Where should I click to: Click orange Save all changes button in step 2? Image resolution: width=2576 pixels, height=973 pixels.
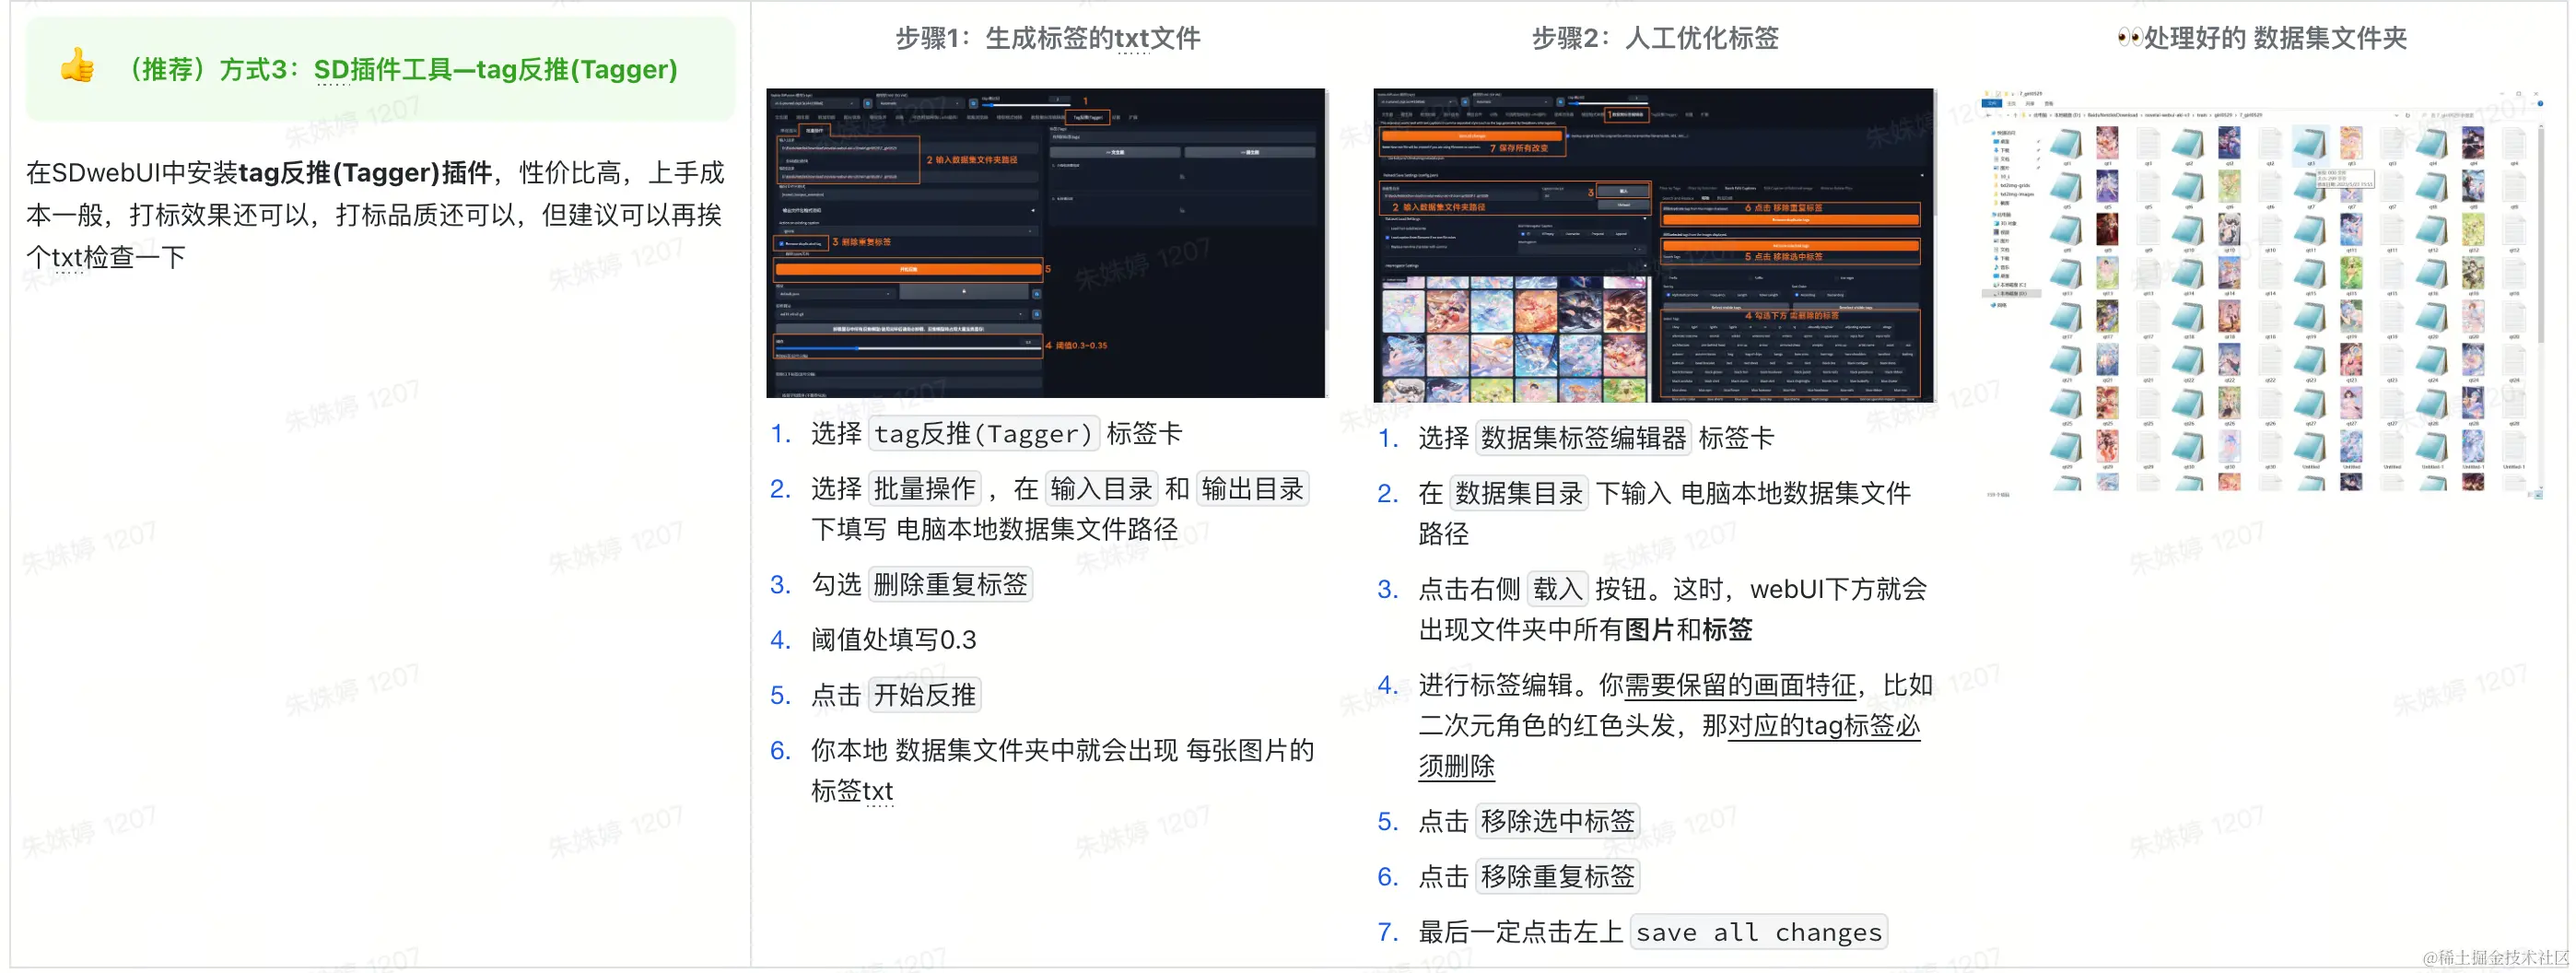coord(1473,136)
